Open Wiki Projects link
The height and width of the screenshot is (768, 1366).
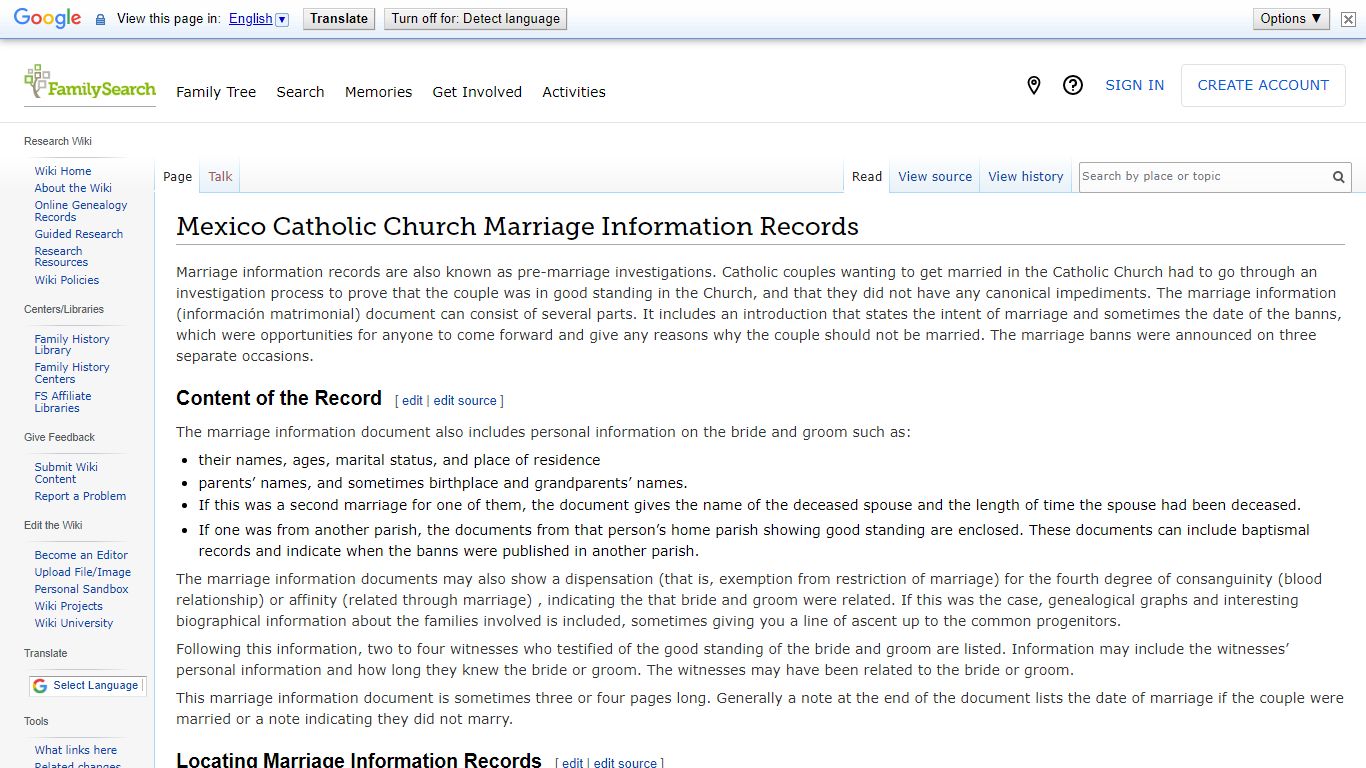[69, 606]
